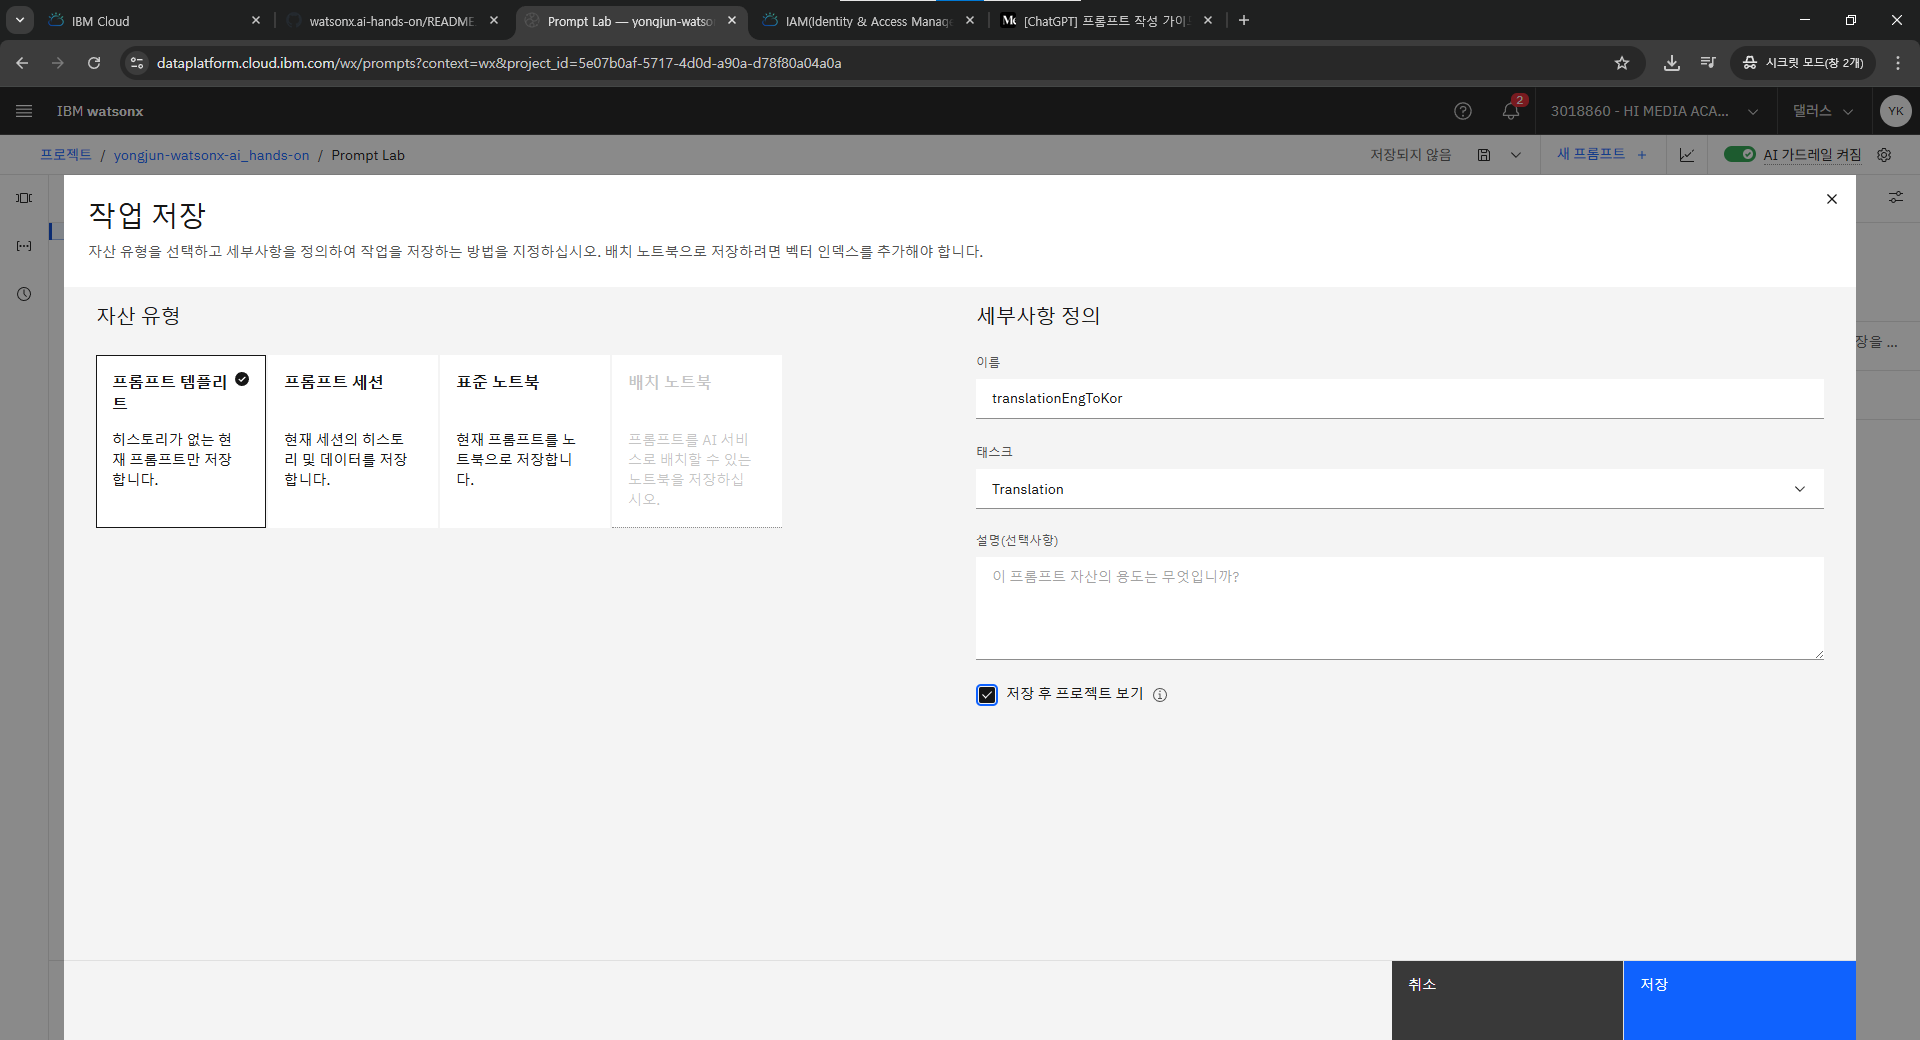Click the incognito 시크릿 모드 indicator
The image size is (1920, 1040).
pos(1803,63)
